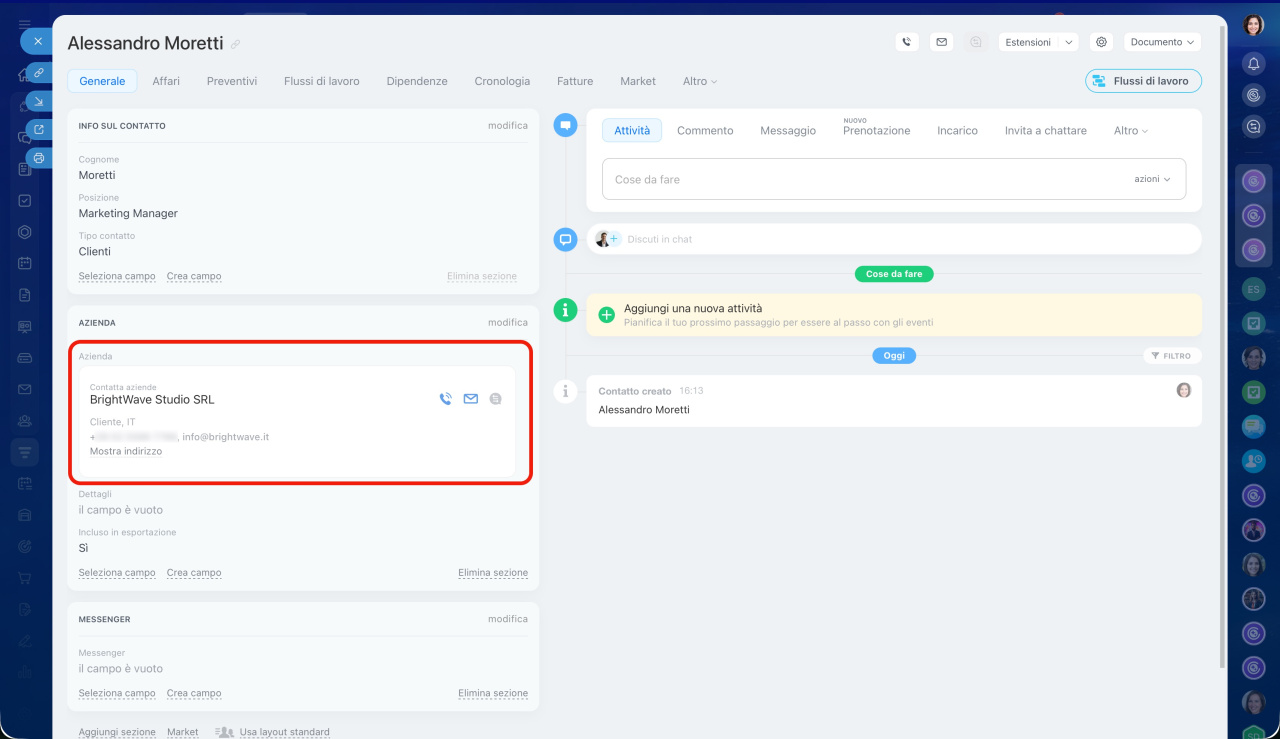The image size is (1280, 739).
Task: Click the copy link icon beside contact name
Action: coord(236,44)
